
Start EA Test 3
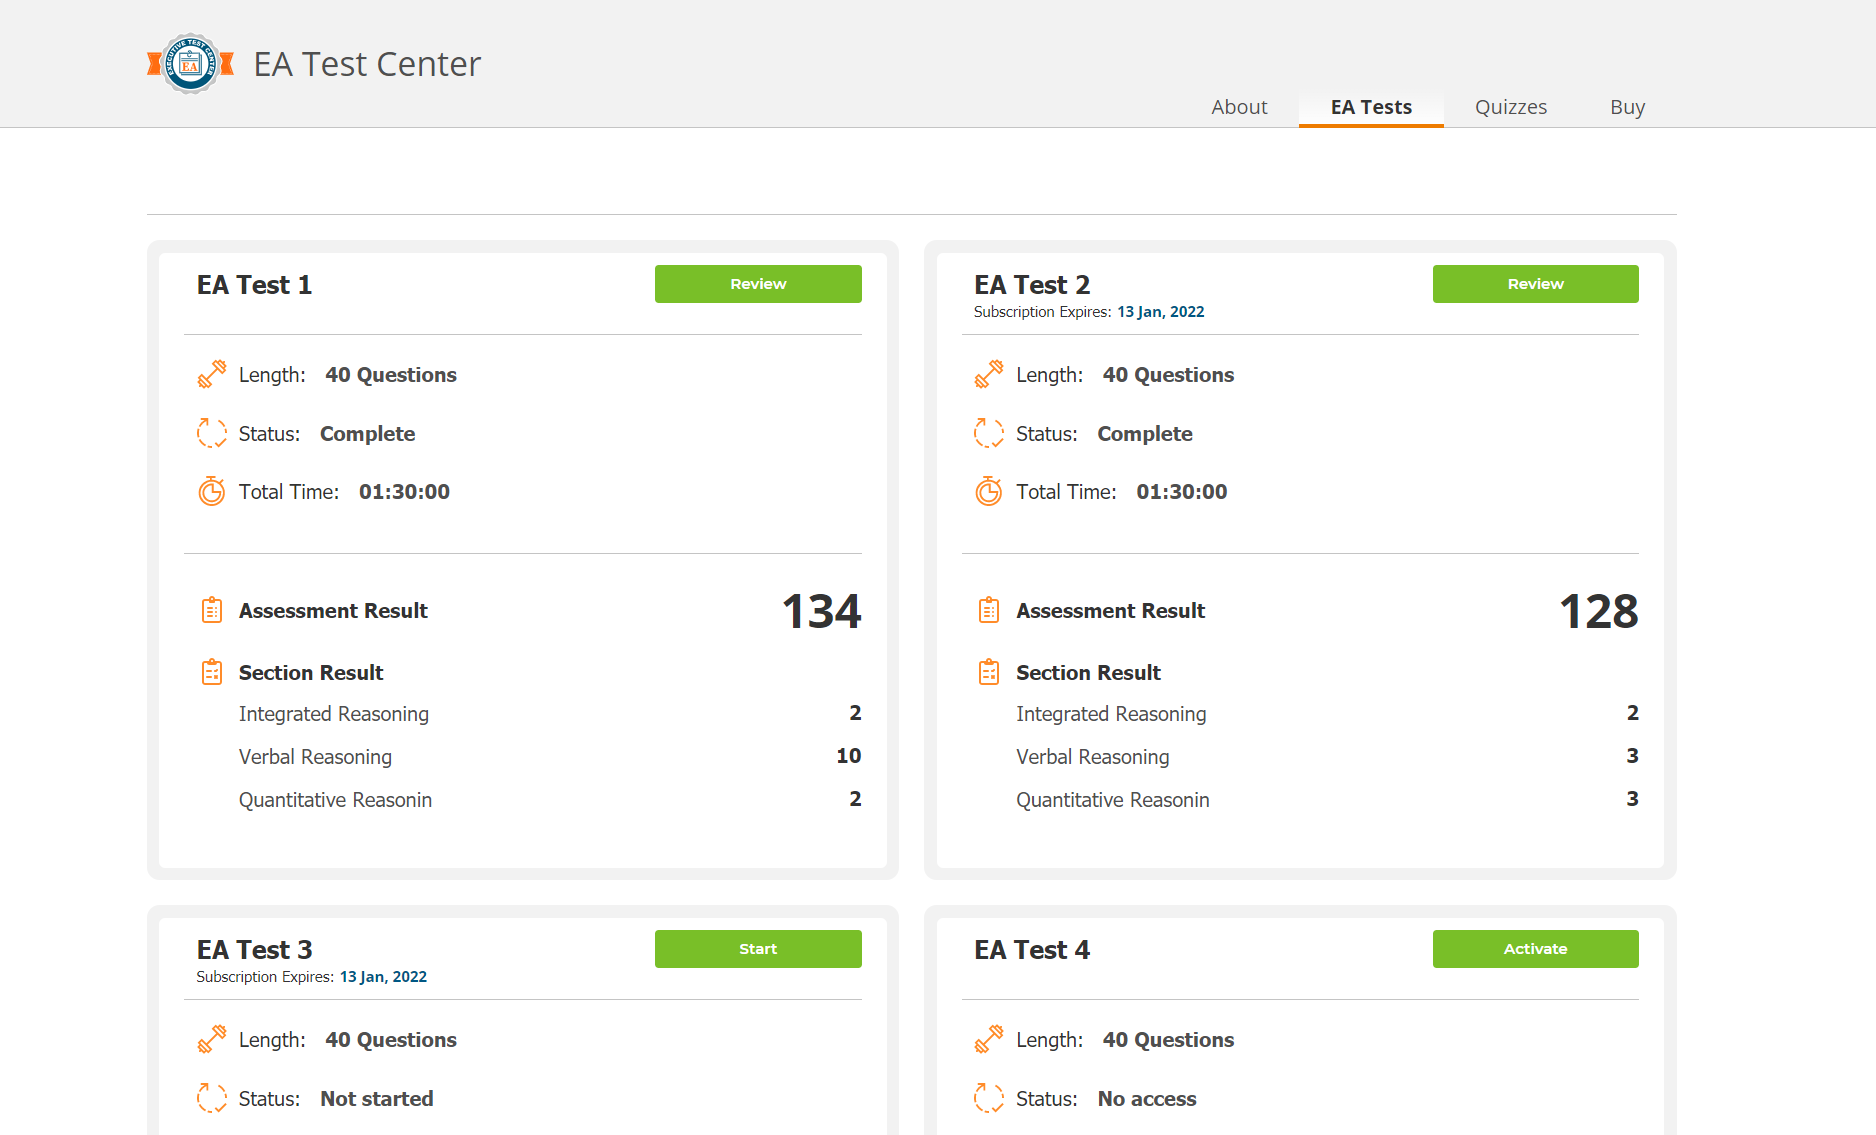click(x=758, y=949)
